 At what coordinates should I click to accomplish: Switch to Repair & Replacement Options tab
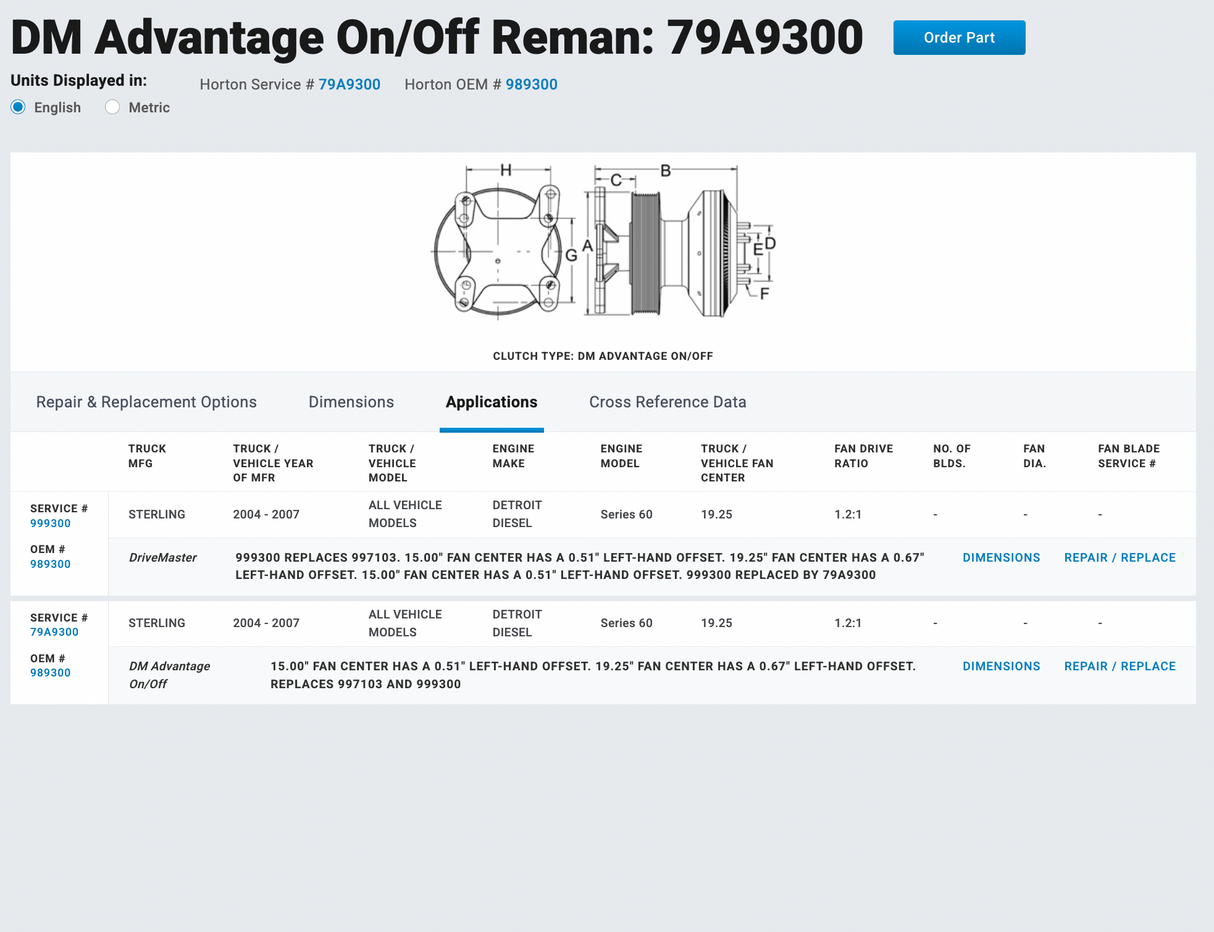click(146, 402)
